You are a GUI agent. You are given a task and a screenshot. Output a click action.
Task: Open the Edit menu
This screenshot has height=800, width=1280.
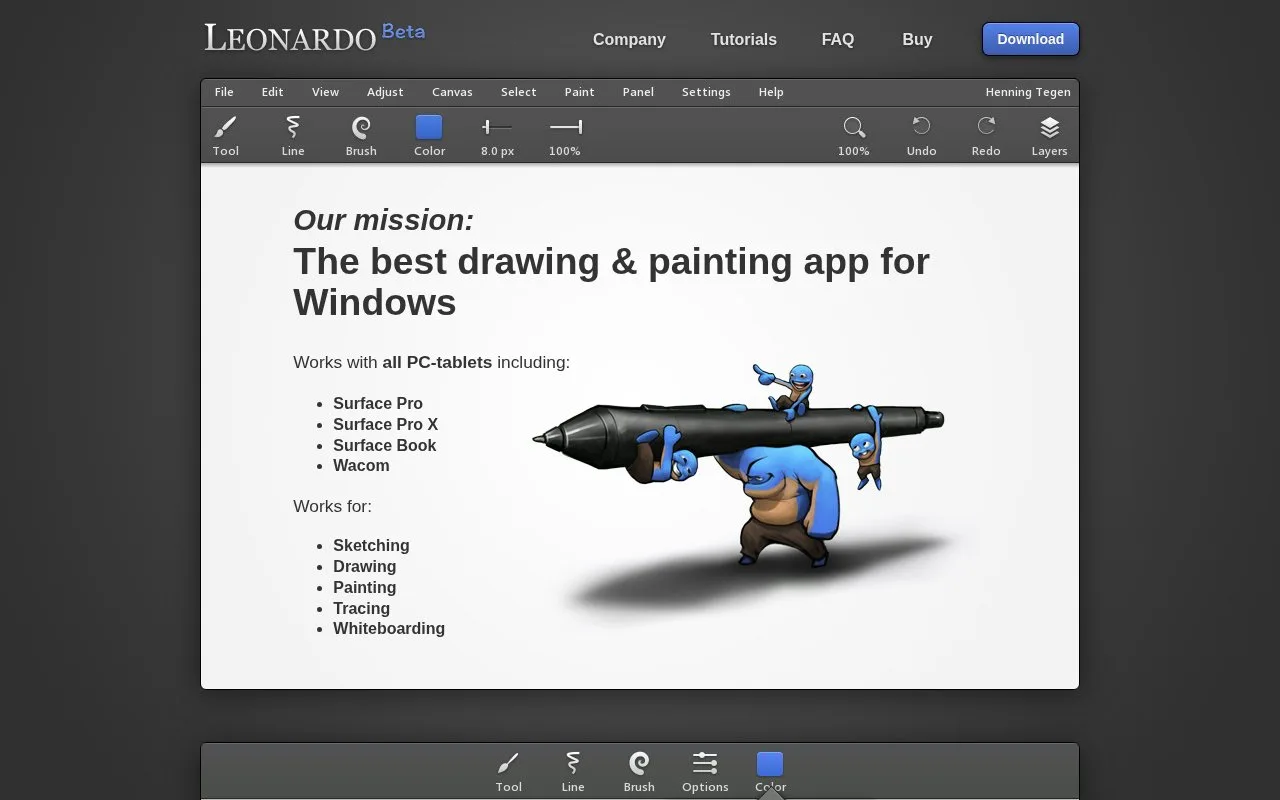273,92
